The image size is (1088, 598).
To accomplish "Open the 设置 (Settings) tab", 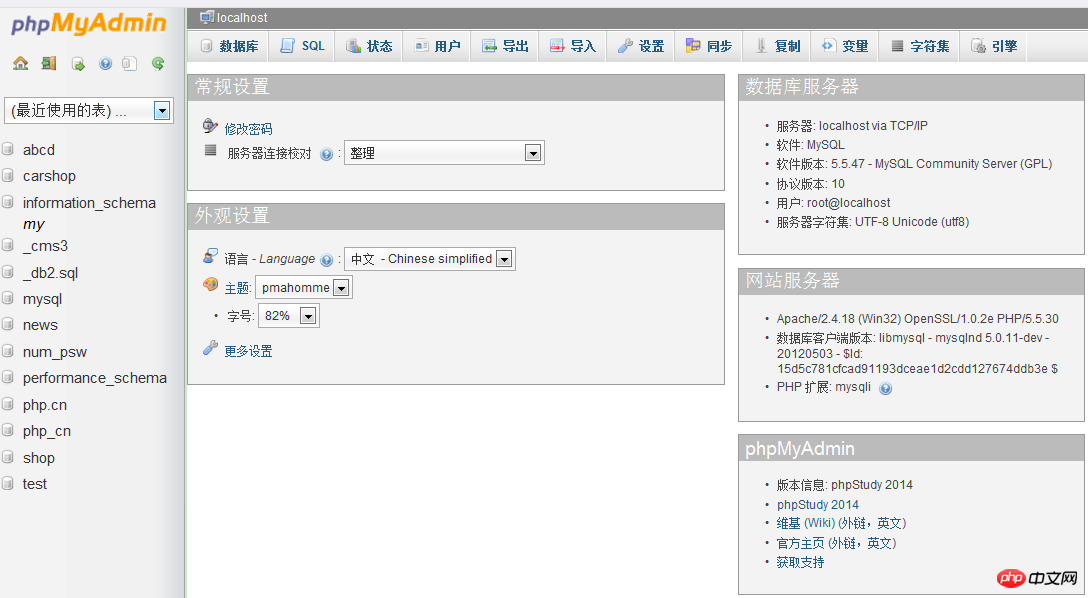I will (640, 46).
